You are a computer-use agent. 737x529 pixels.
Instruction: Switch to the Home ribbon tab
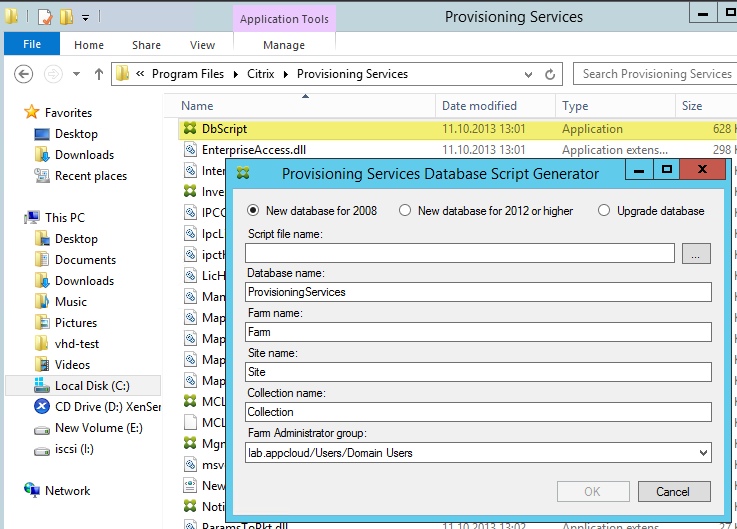pos(89,45)
